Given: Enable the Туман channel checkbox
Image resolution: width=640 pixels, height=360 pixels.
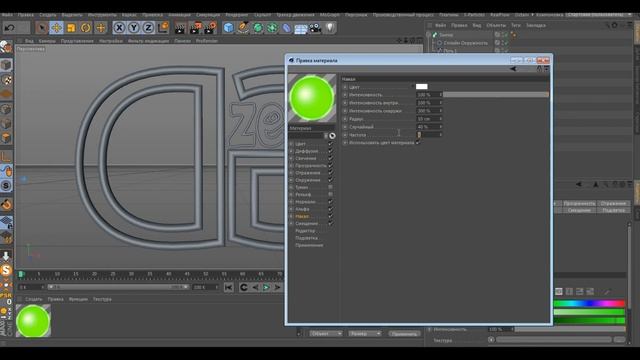Looking at the screenshot, I should [x=330, y=187].
